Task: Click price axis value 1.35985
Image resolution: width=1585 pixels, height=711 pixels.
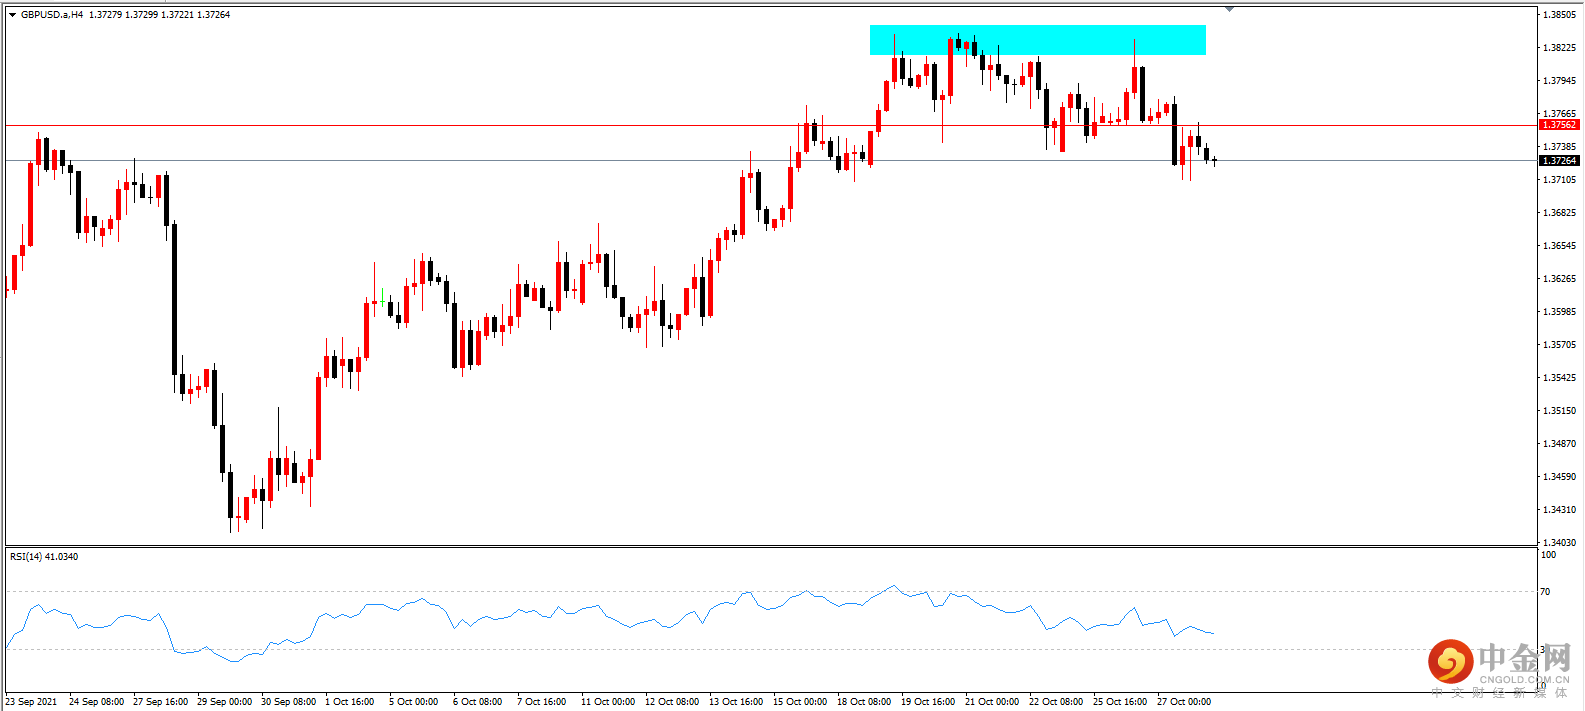Action: (1559, 312)
